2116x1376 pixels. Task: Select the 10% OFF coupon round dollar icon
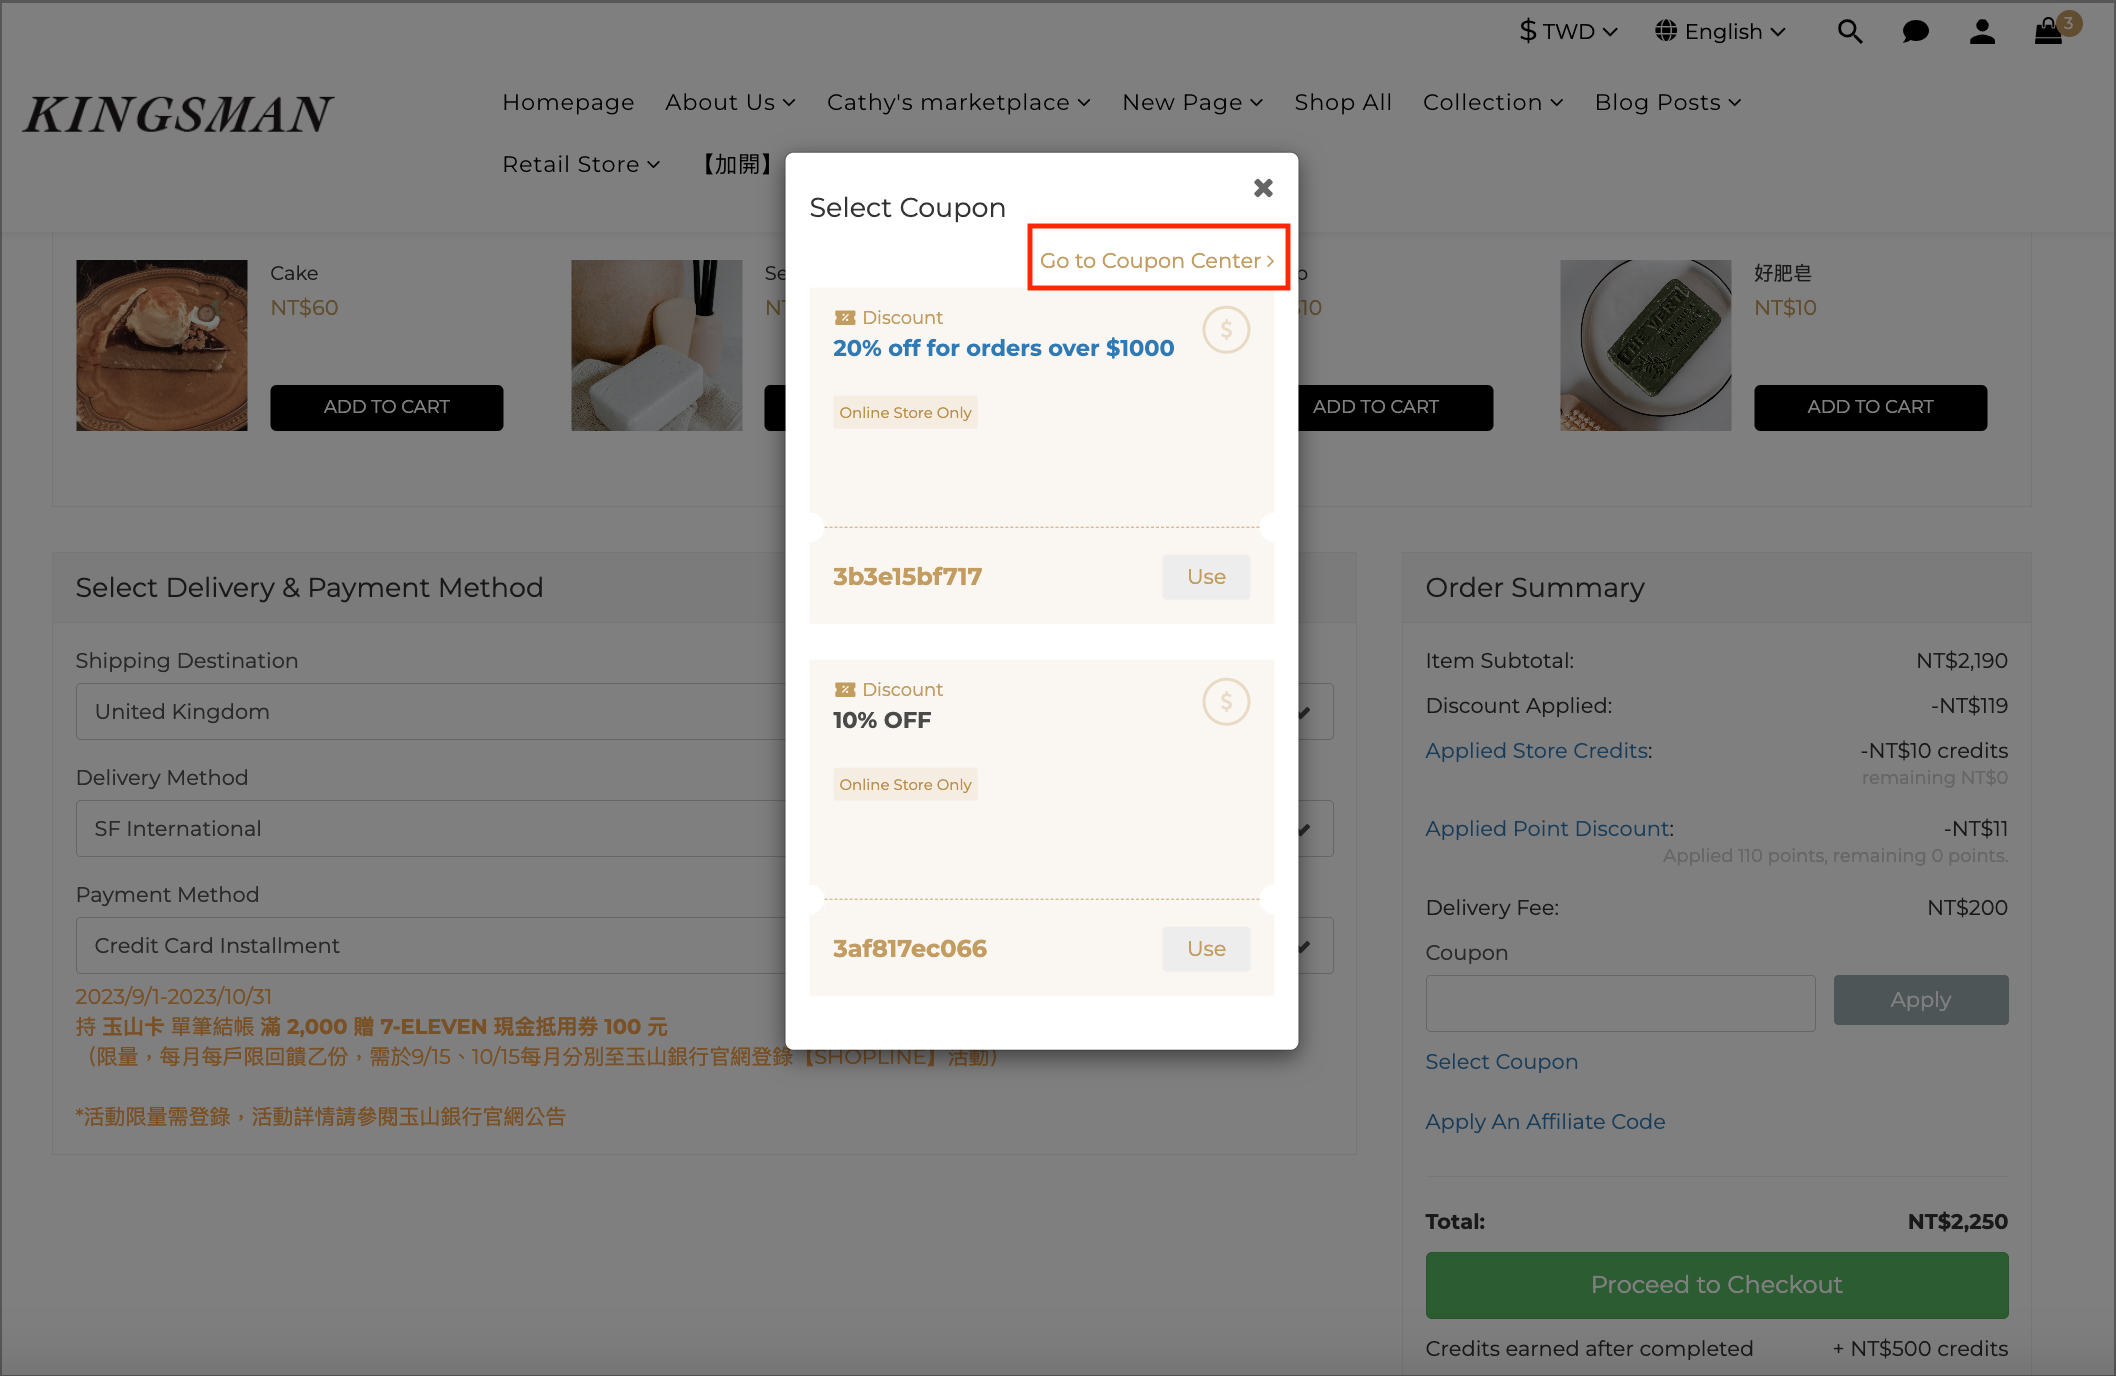(x=1226, y=702)
